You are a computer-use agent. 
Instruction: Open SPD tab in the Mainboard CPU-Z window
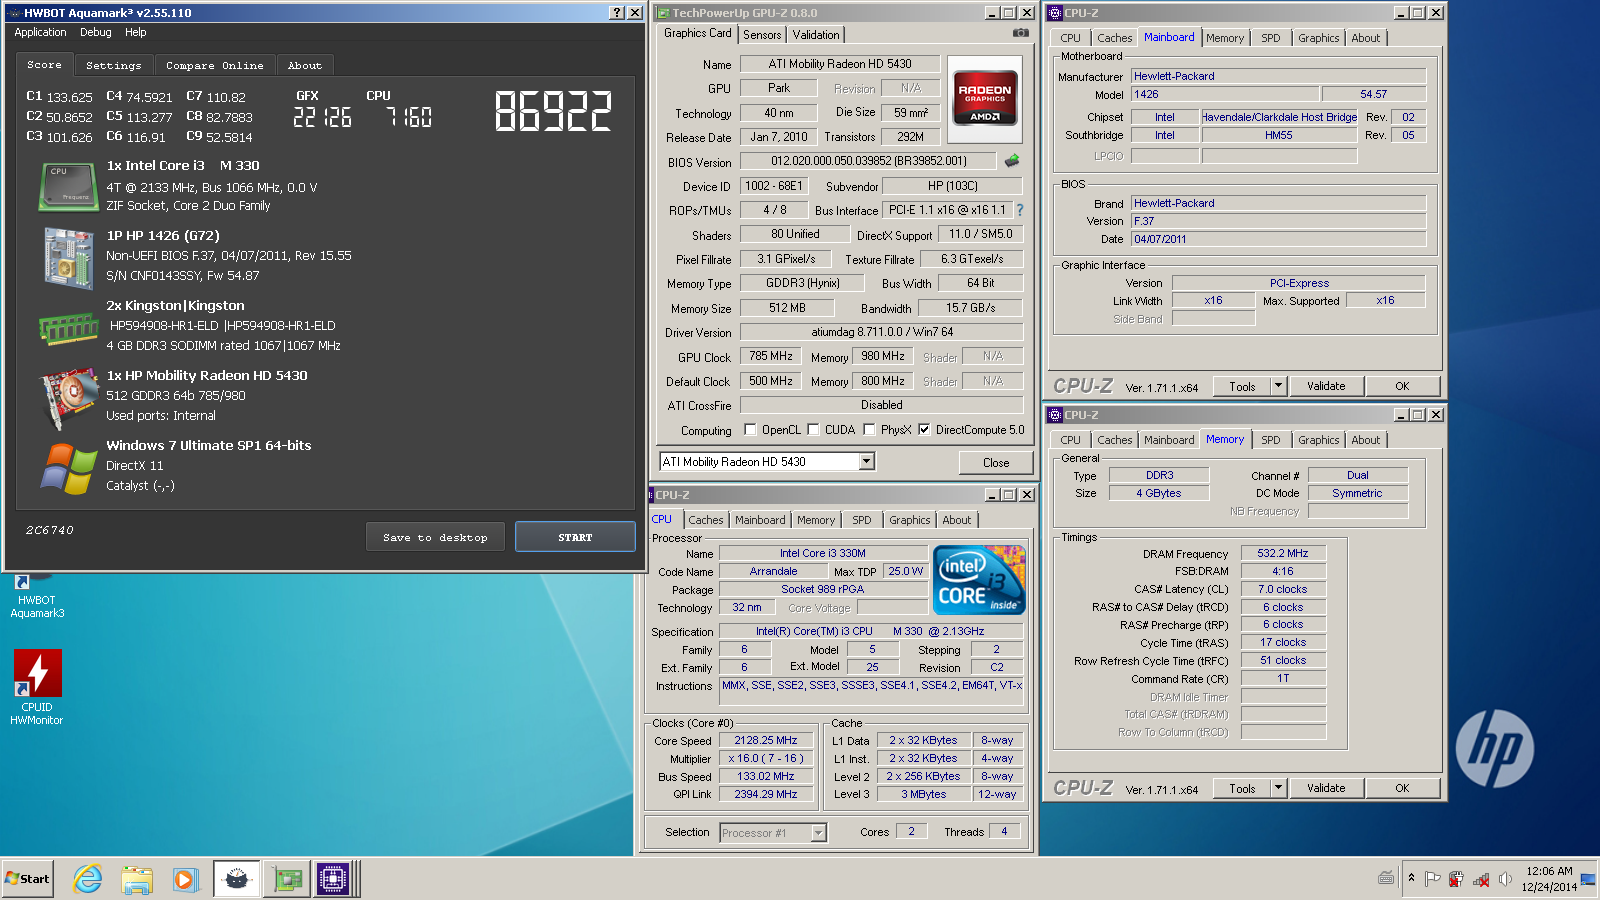[x=1271, y=38]
